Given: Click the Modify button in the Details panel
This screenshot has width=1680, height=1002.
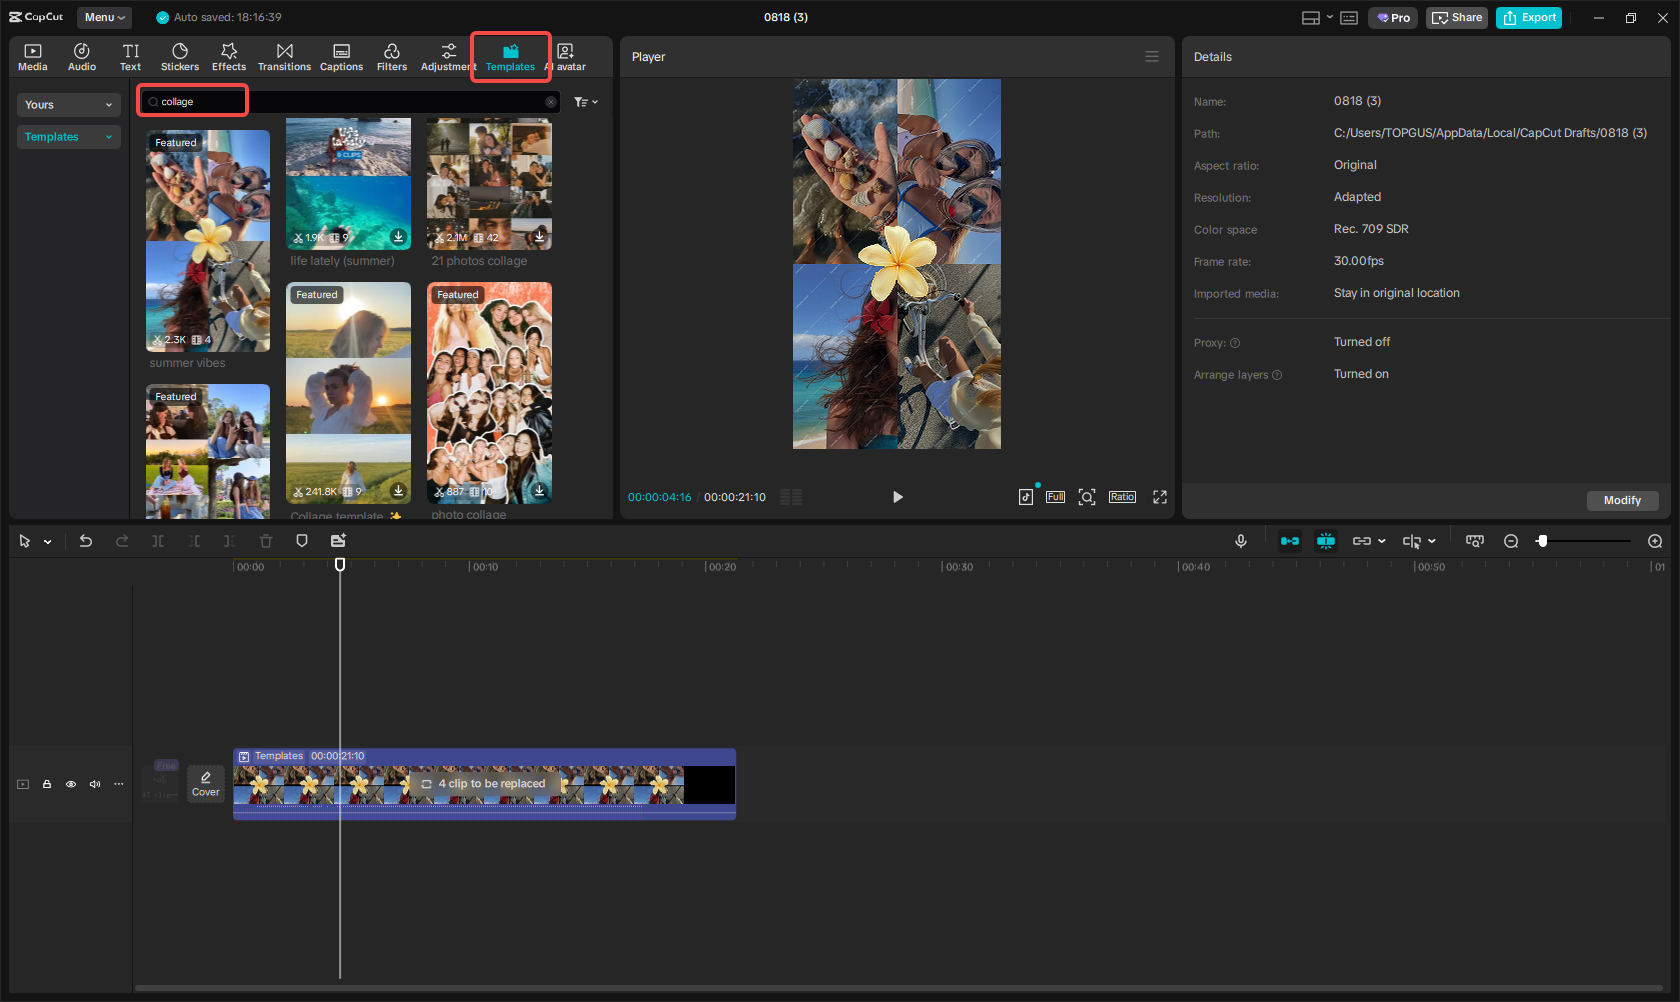Looking at the screenshot, I should click(1622, 500).
